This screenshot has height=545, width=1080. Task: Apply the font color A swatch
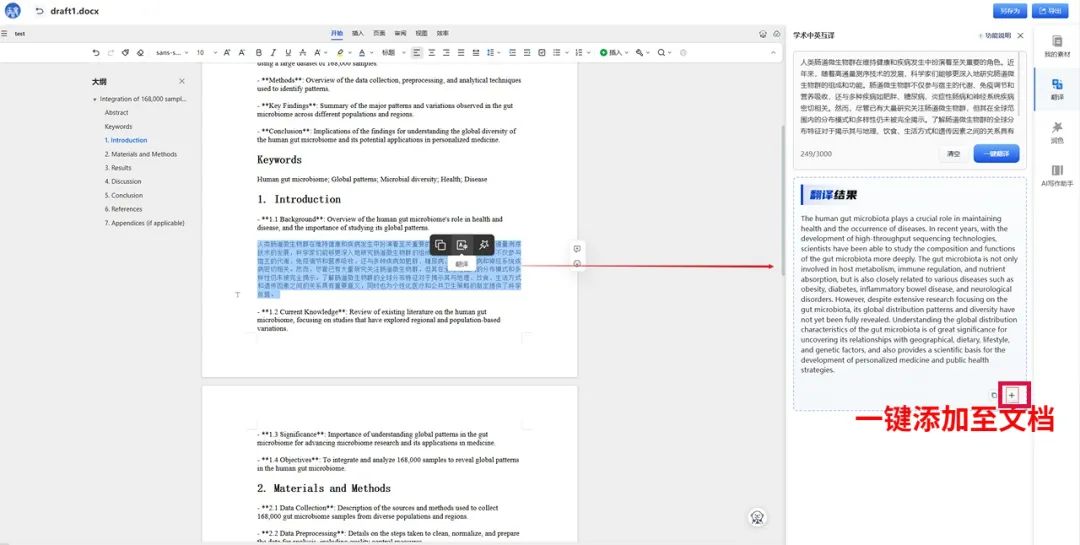click(362, 52)
